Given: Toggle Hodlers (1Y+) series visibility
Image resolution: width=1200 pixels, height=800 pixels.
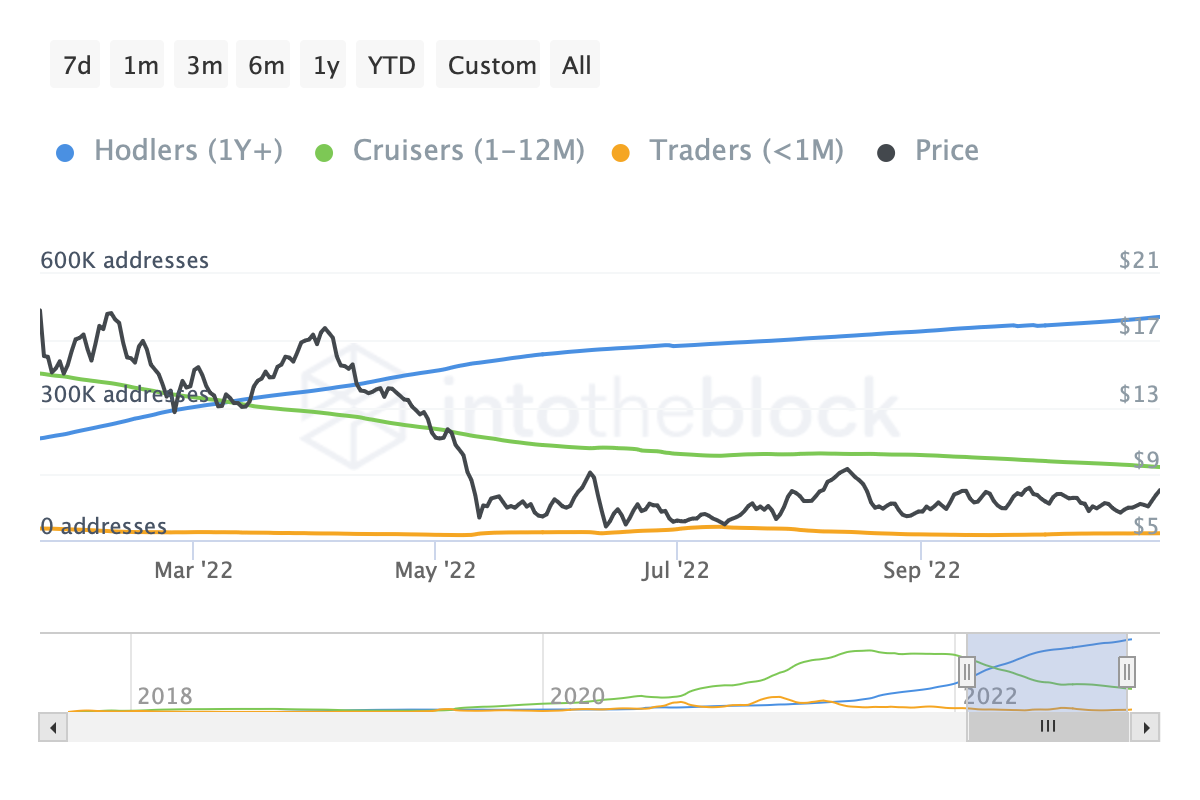Looking at the screenshot, I should point(168,151).
